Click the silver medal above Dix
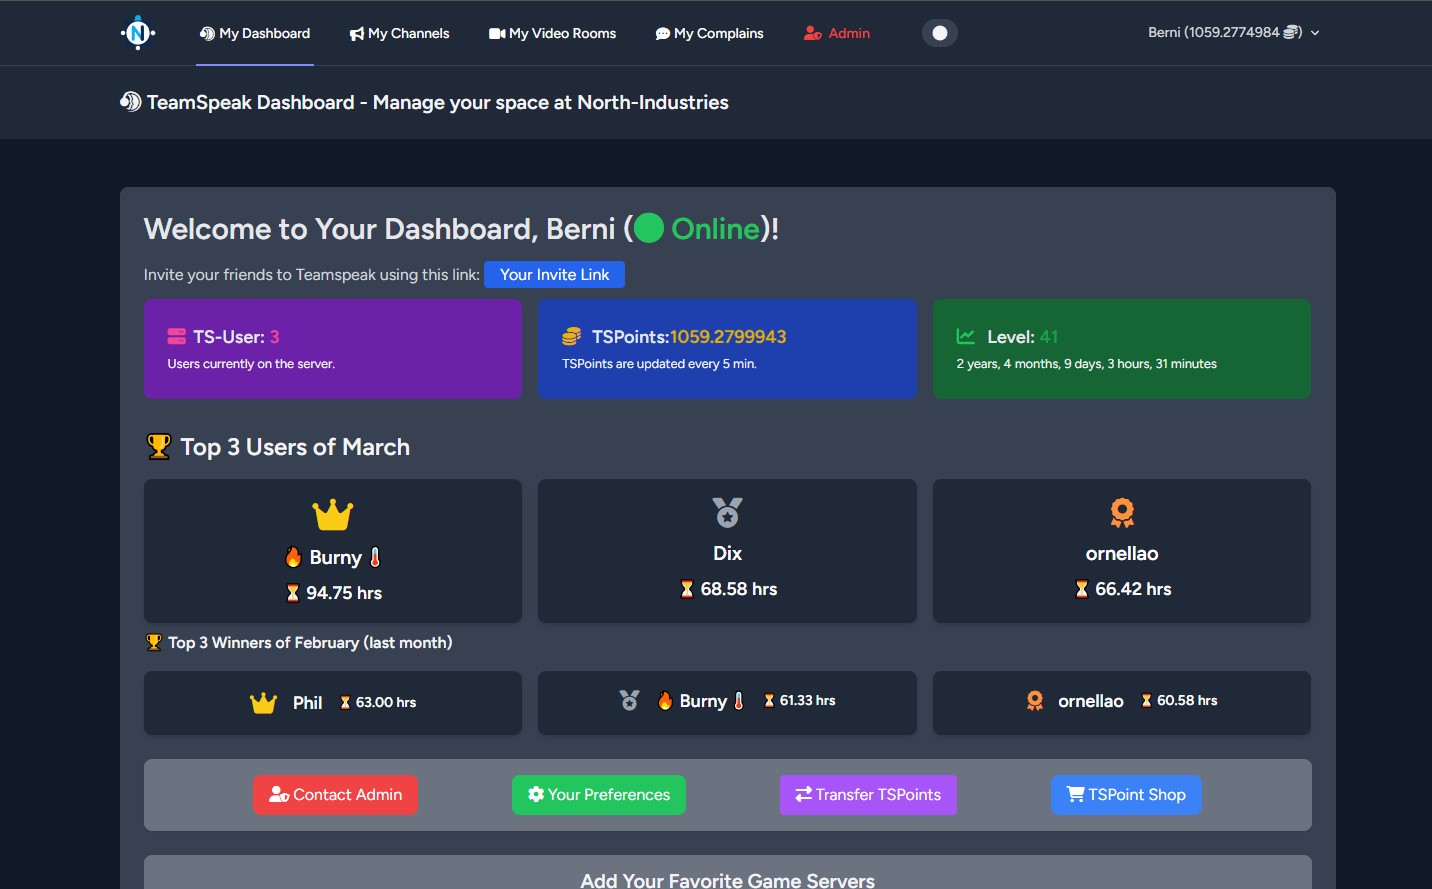 click(727, 512)
